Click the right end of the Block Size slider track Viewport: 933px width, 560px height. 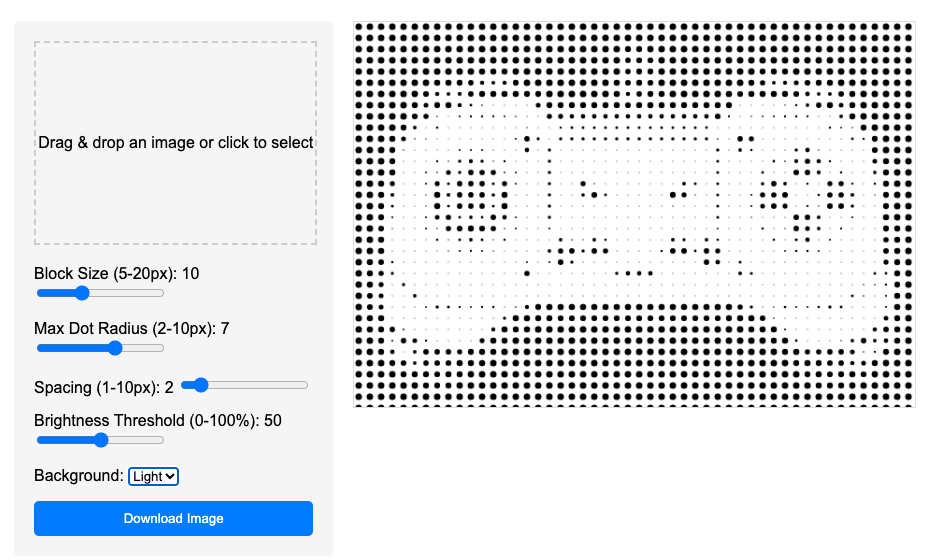point(160,293)
